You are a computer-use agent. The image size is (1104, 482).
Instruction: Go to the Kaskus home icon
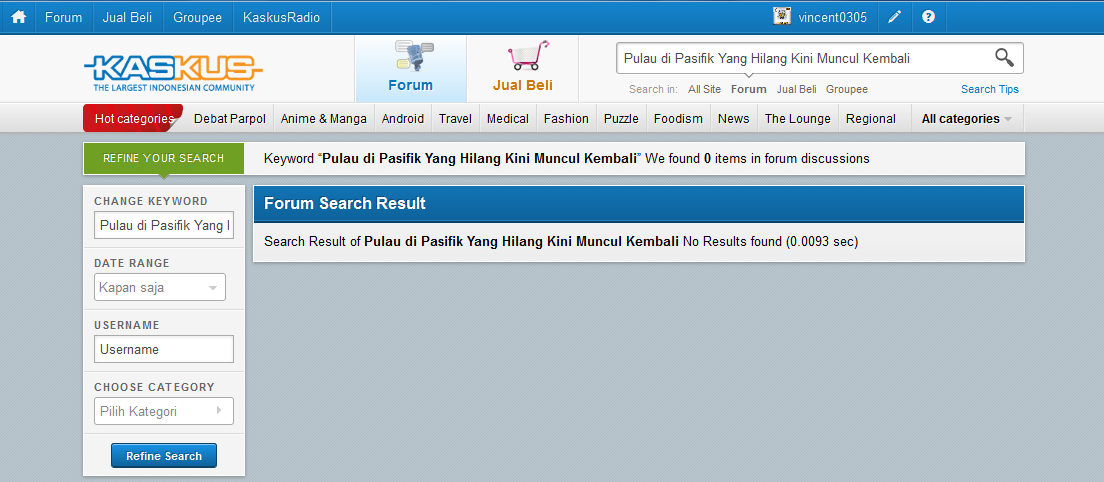click(x=18, y=17)
